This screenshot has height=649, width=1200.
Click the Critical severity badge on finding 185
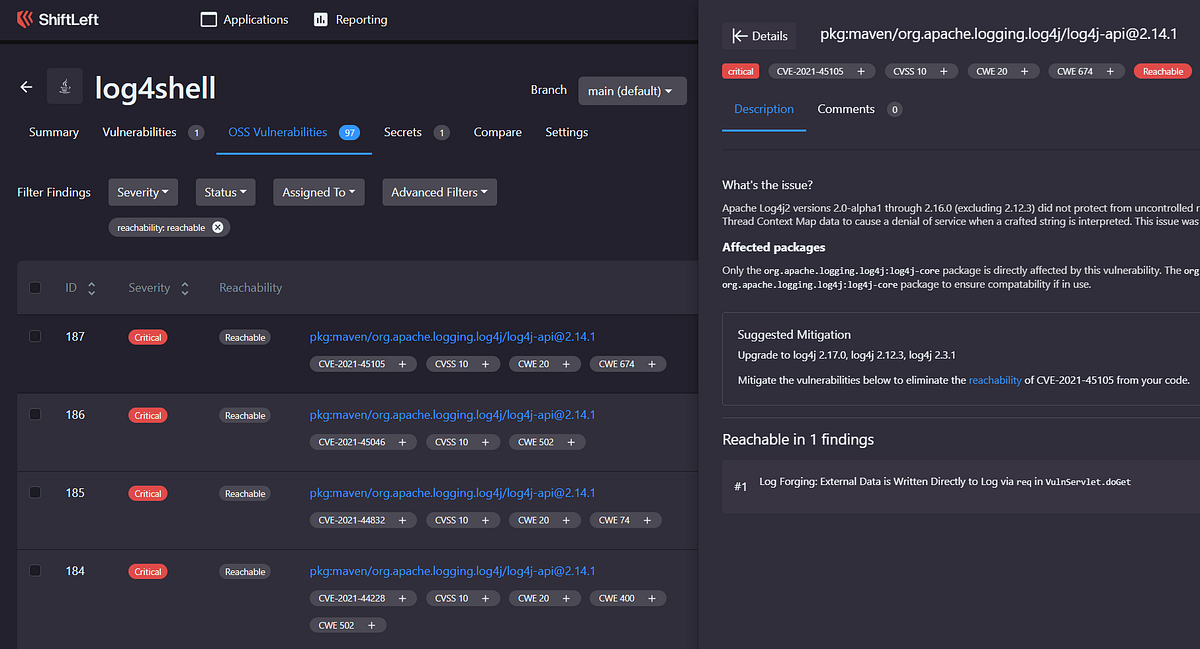147,493
